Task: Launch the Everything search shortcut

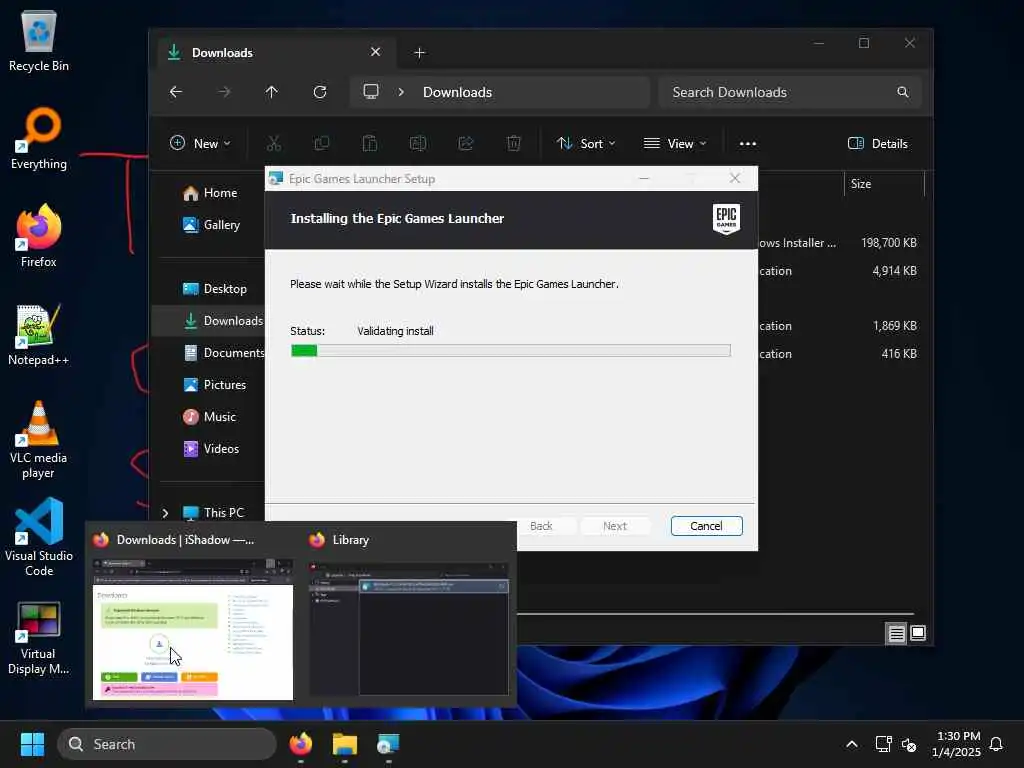Action: (x=39, y=138)
